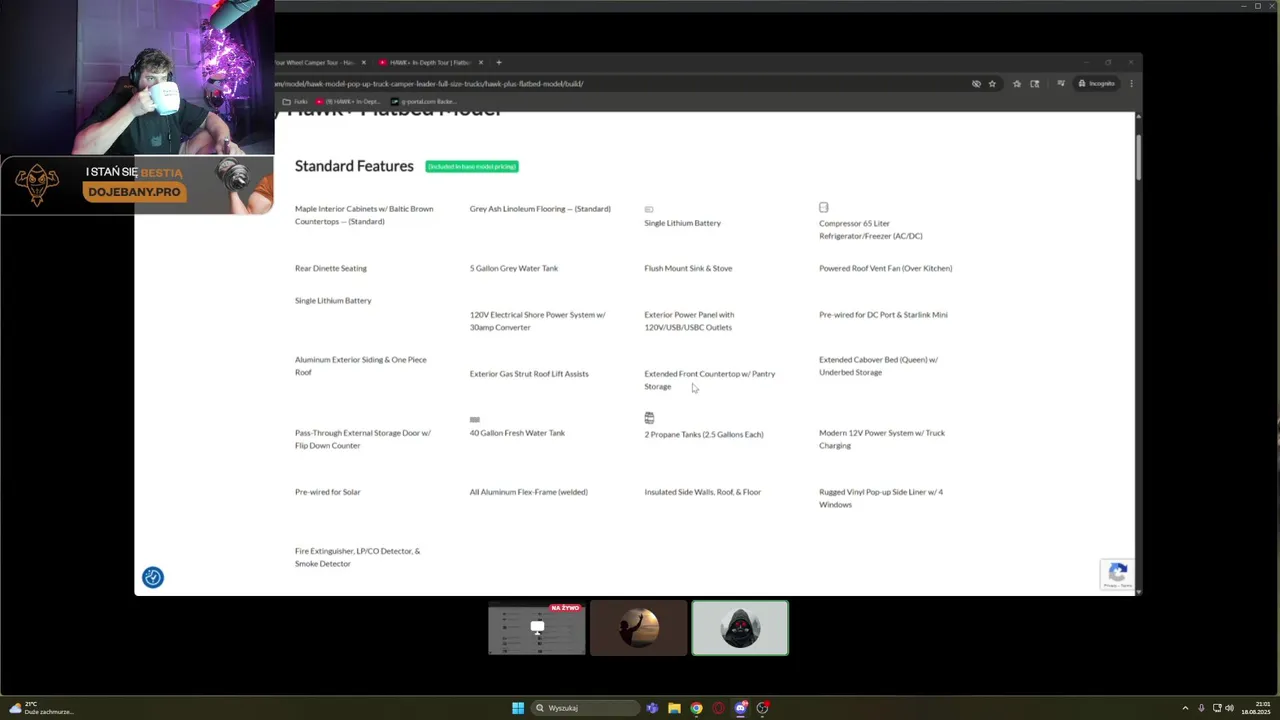Open the volume tray icon

pyautogui.click(x=1229, y=708)
